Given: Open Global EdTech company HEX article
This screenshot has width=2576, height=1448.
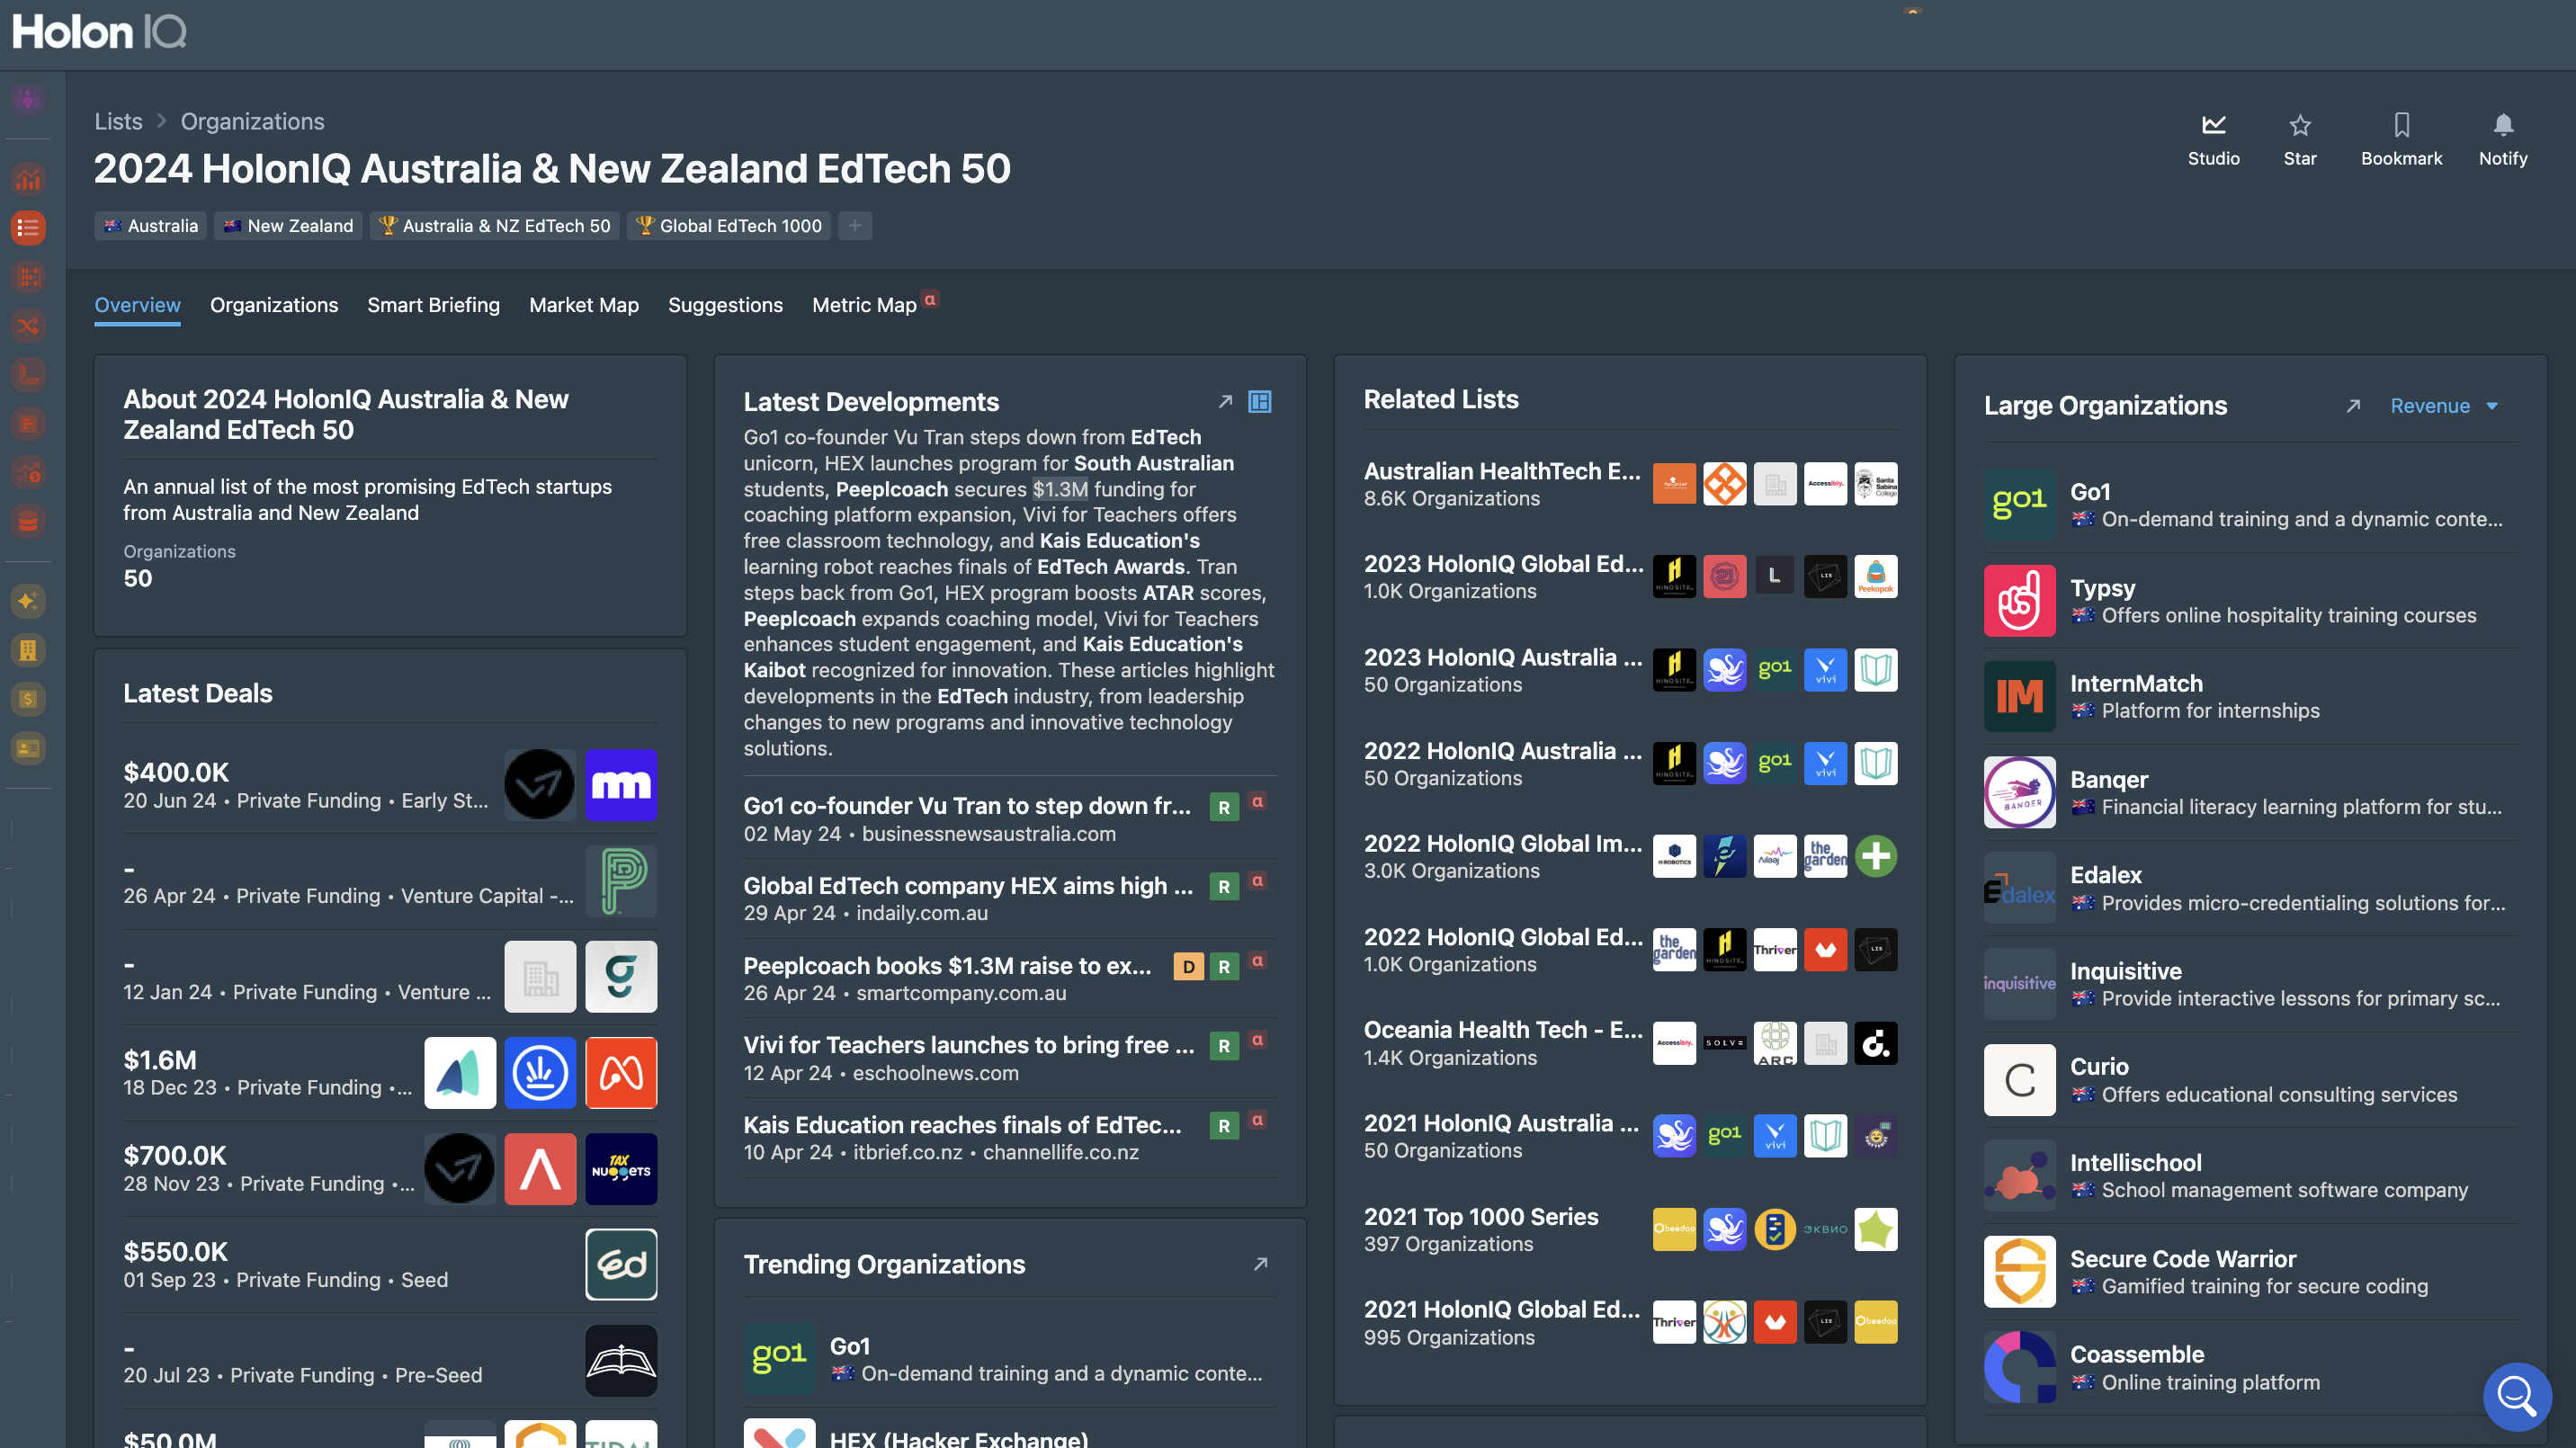Looking at the screenshot, I should (x=968, y=886).
